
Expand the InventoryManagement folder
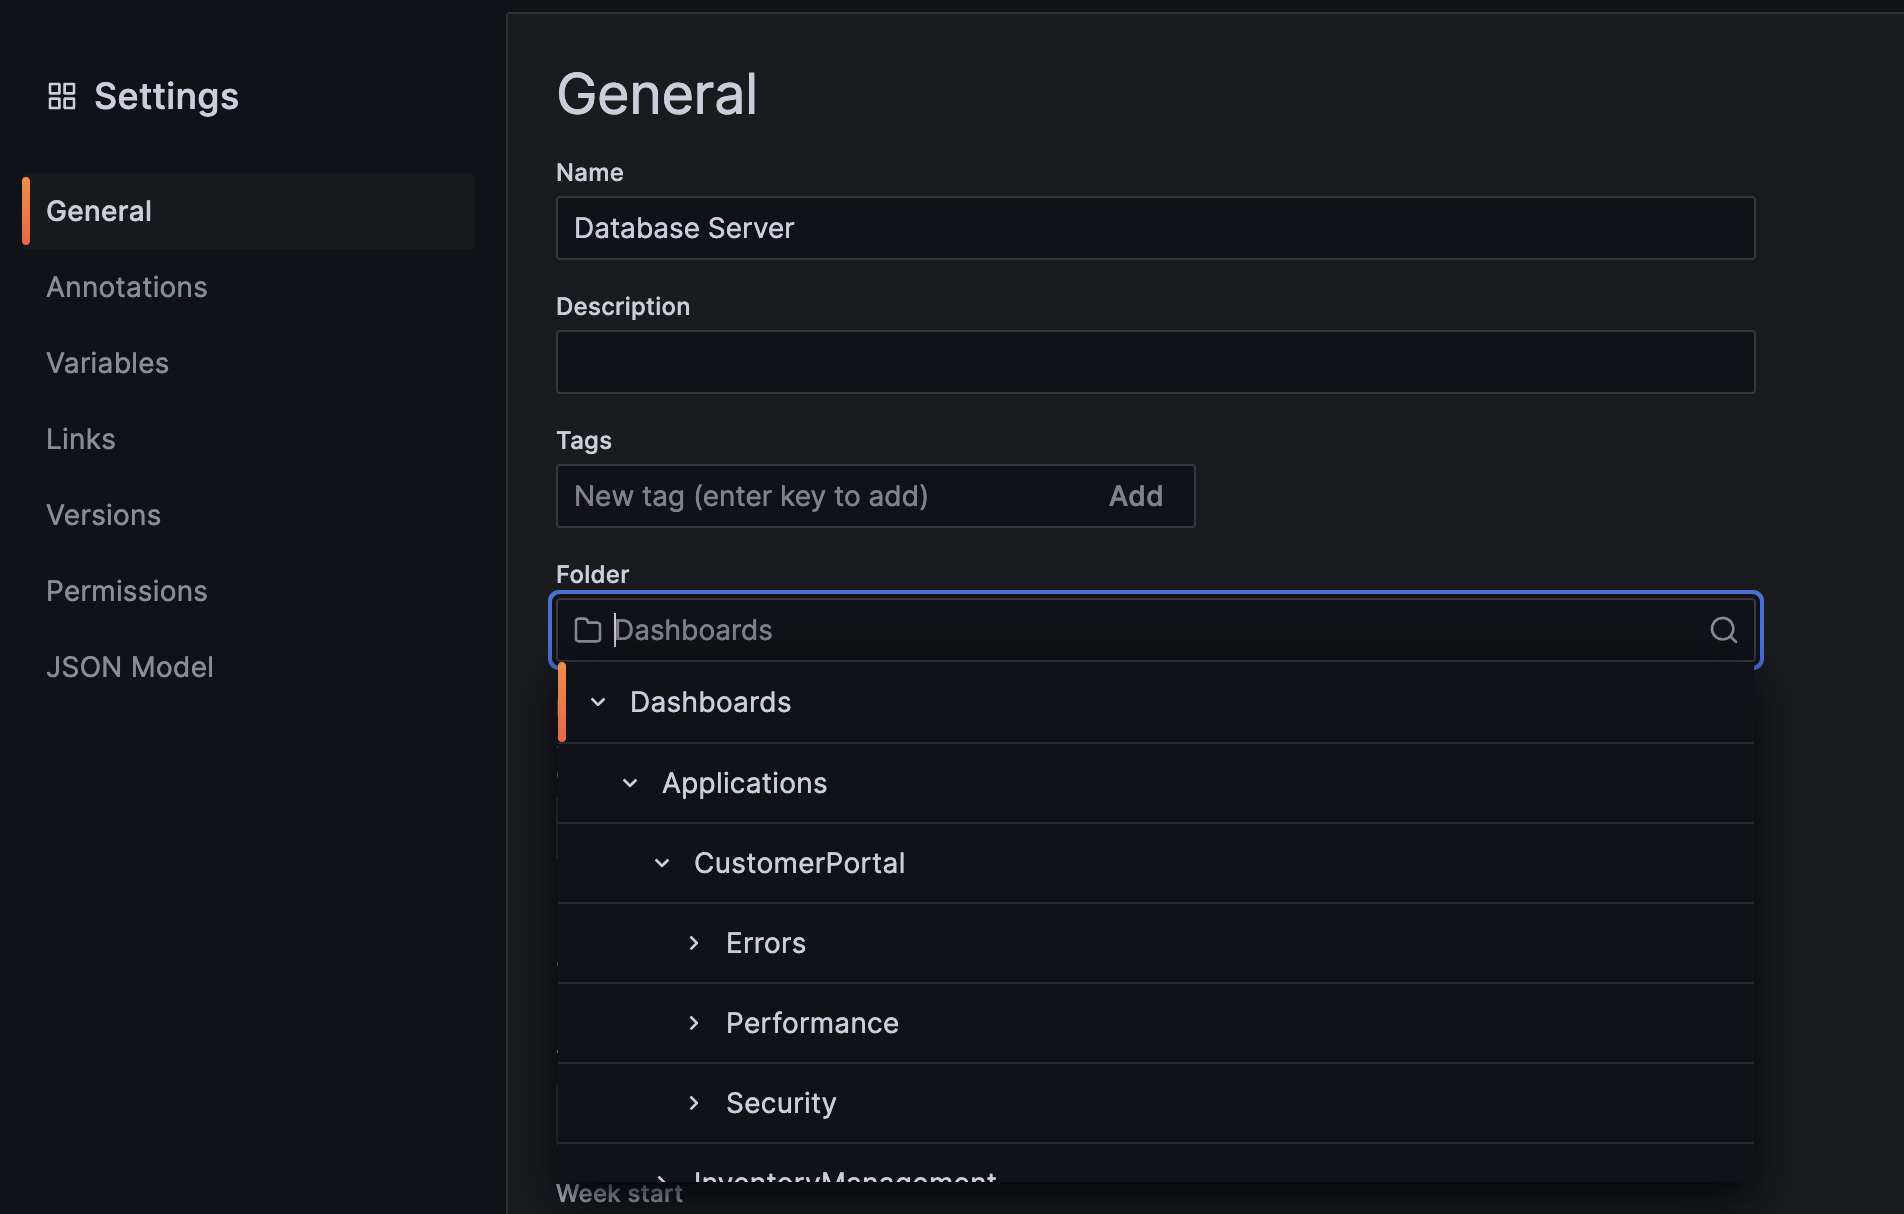click(663, 1178)
